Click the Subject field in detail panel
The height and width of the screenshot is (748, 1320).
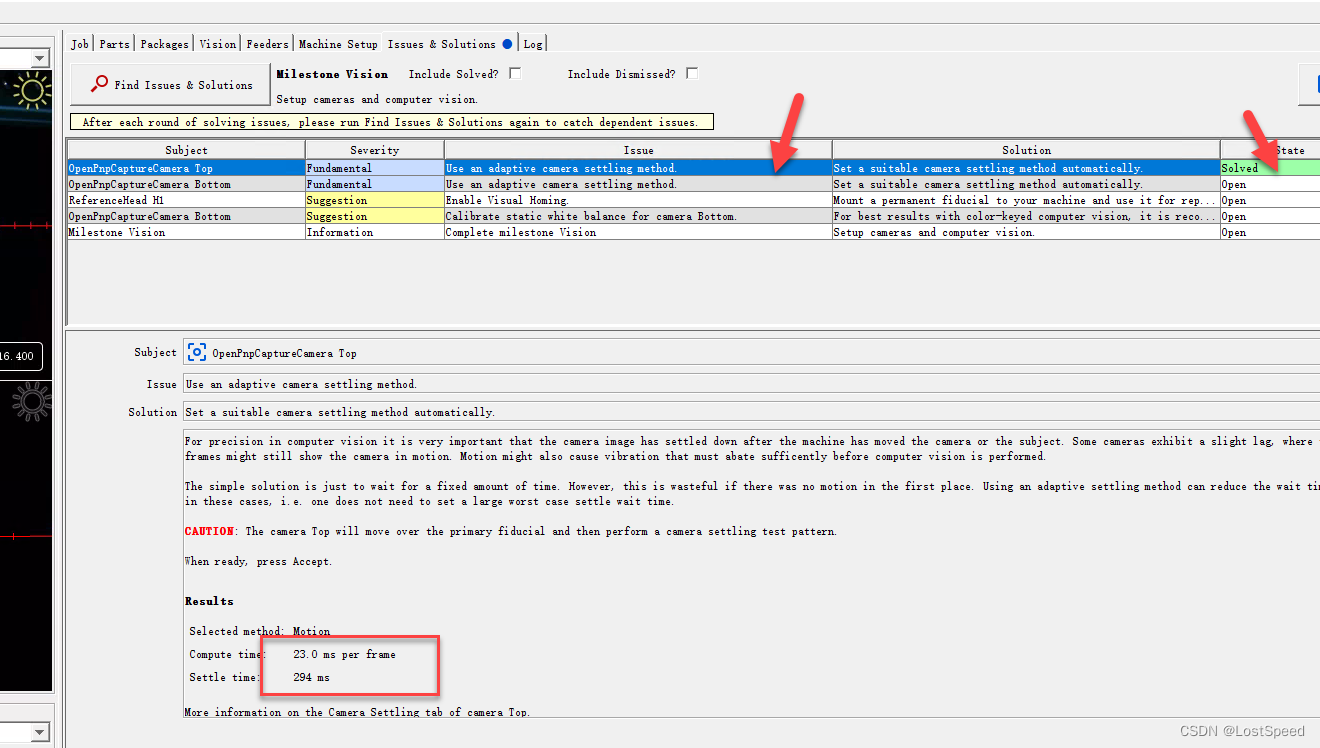[751, 352]
